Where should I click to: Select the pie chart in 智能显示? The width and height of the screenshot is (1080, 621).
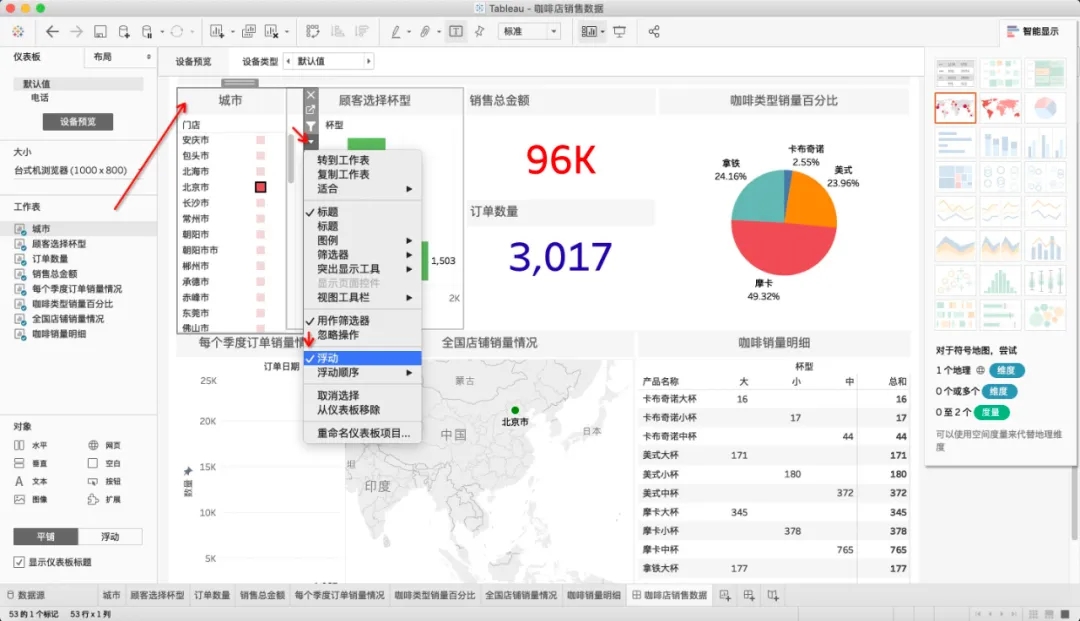pyautogui.click(x=1046, y=108)
